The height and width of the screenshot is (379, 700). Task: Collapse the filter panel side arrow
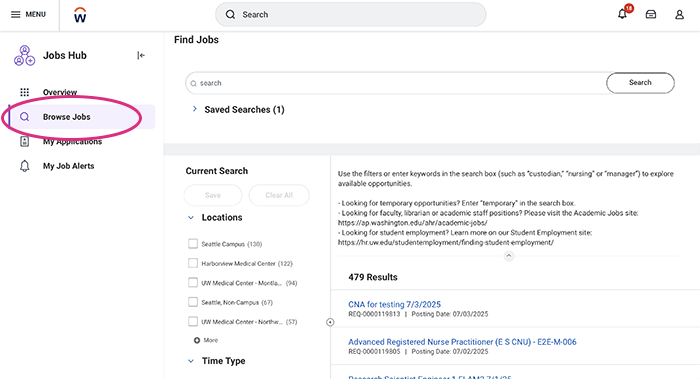coord(330,322)
